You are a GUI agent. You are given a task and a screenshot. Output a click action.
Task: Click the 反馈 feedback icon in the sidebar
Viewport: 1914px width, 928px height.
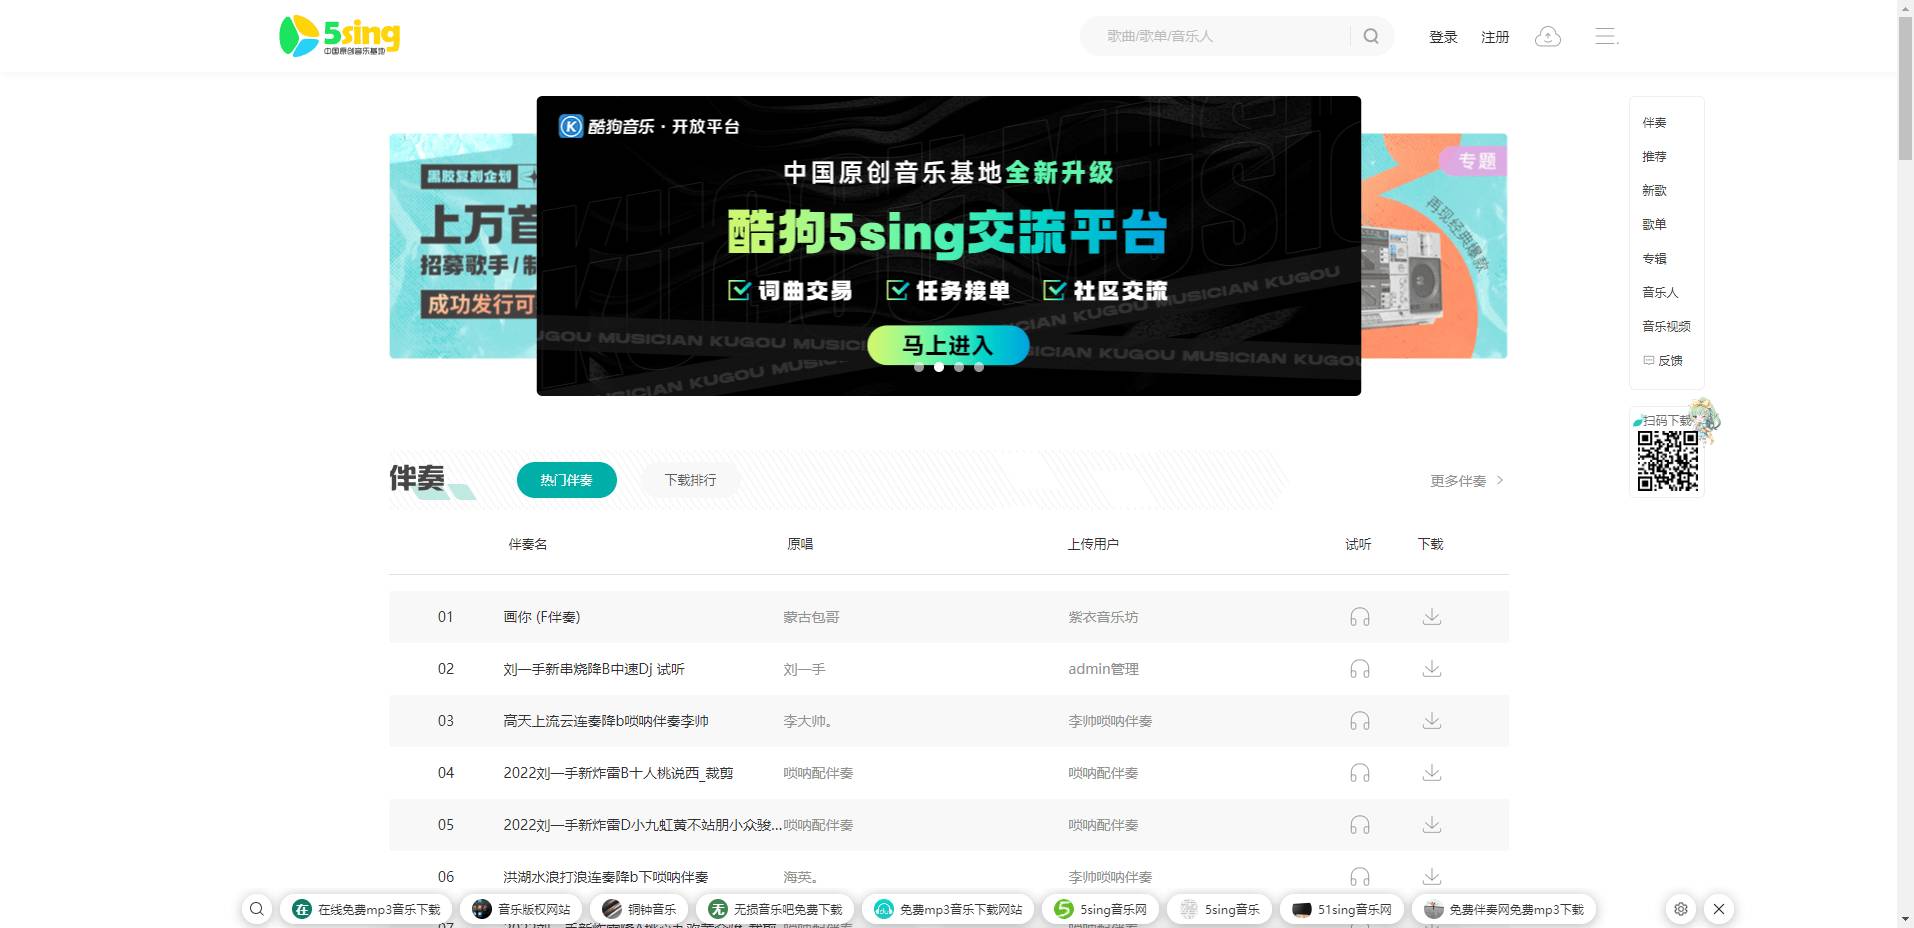click(1648, 360)
